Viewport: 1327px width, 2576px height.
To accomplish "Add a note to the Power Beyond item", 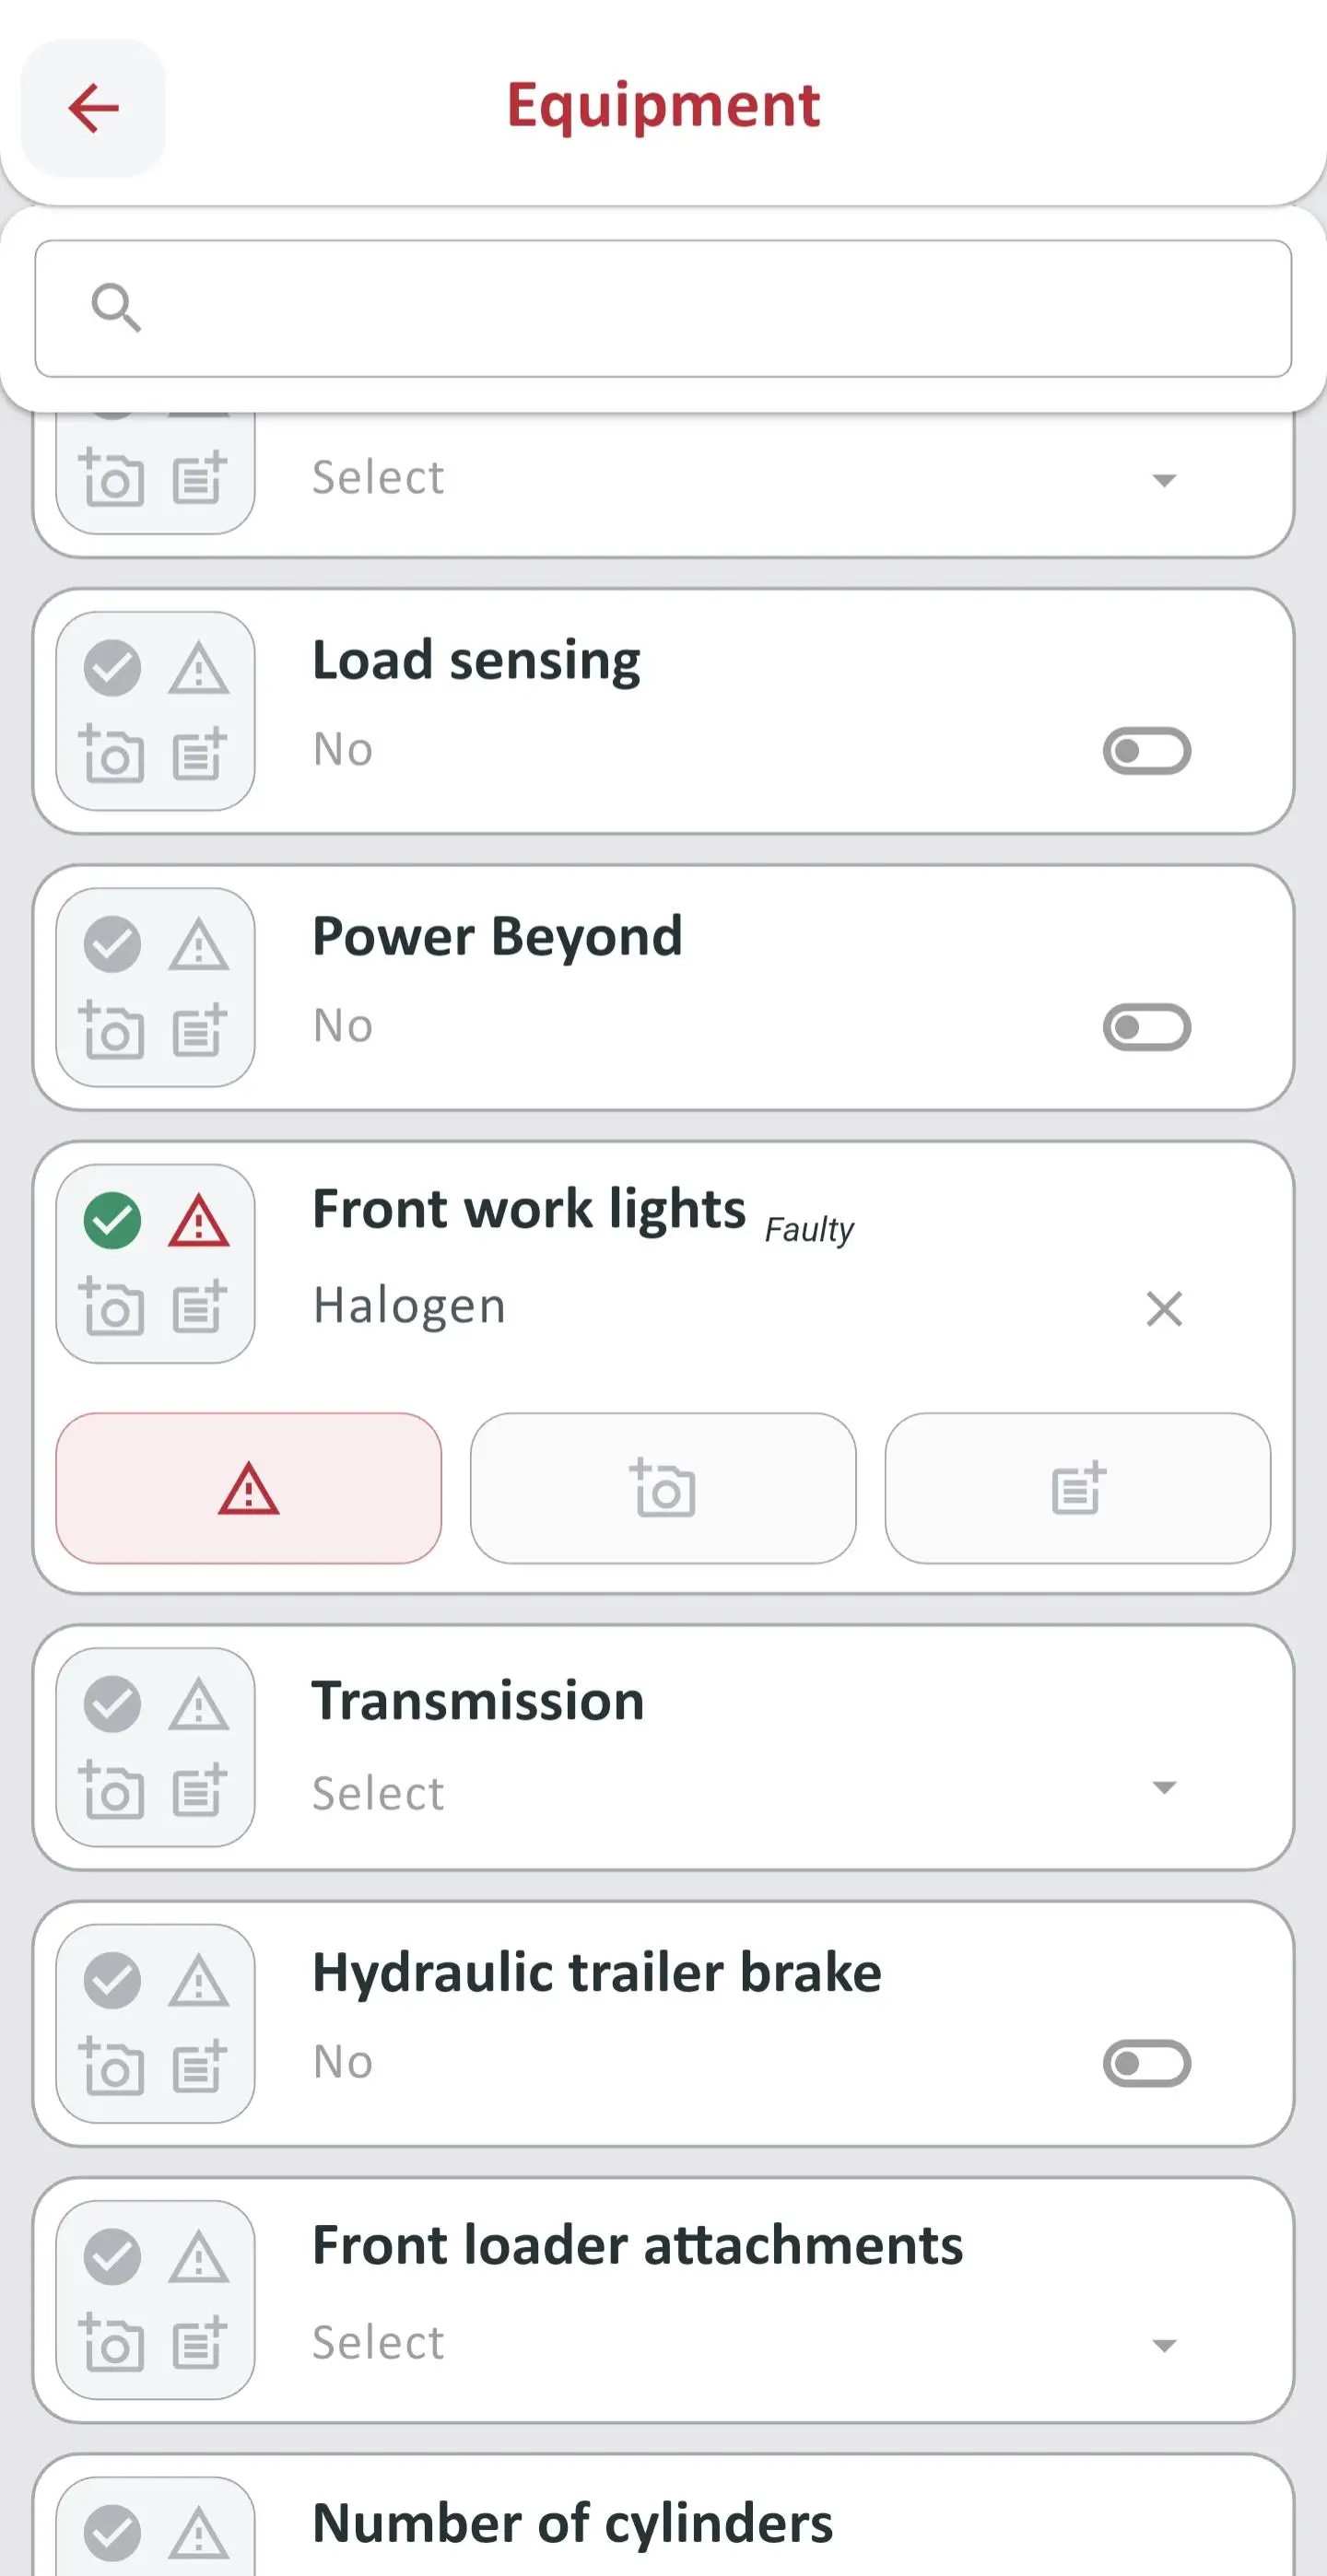I will (x=199, y=1030).
